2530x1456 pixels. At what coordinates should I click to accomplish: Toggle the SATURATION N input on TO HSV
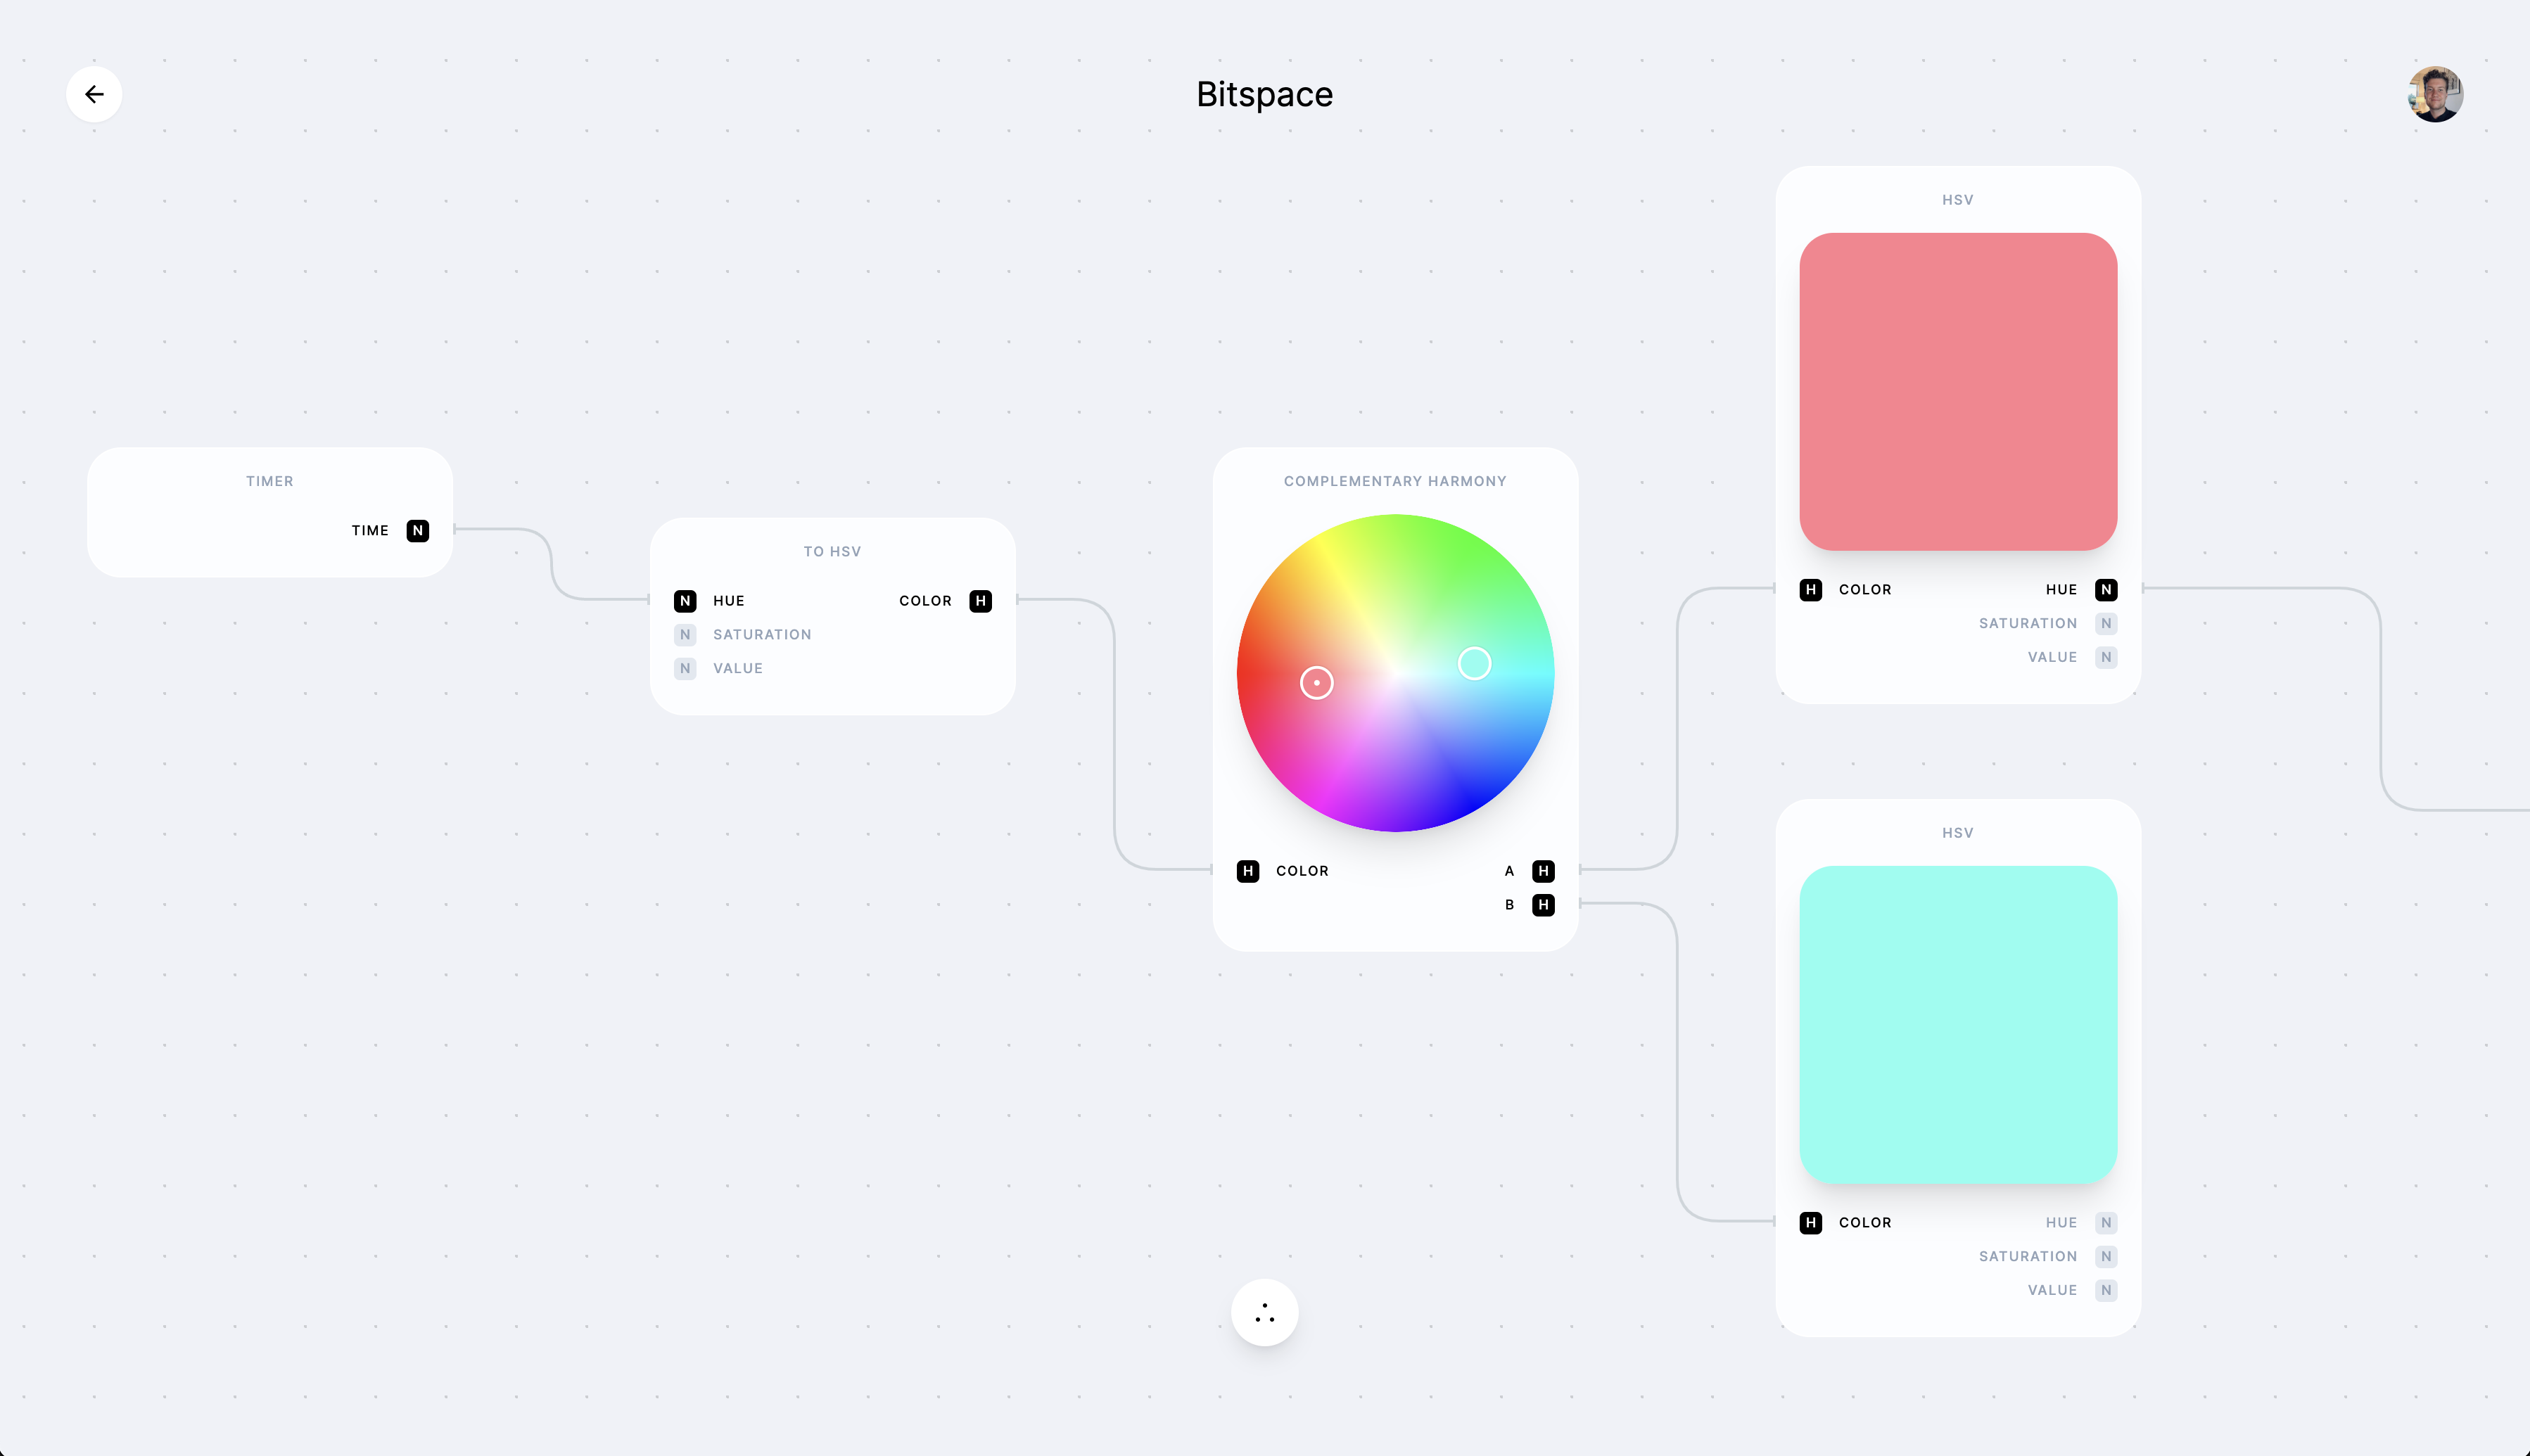pos(685,632)
